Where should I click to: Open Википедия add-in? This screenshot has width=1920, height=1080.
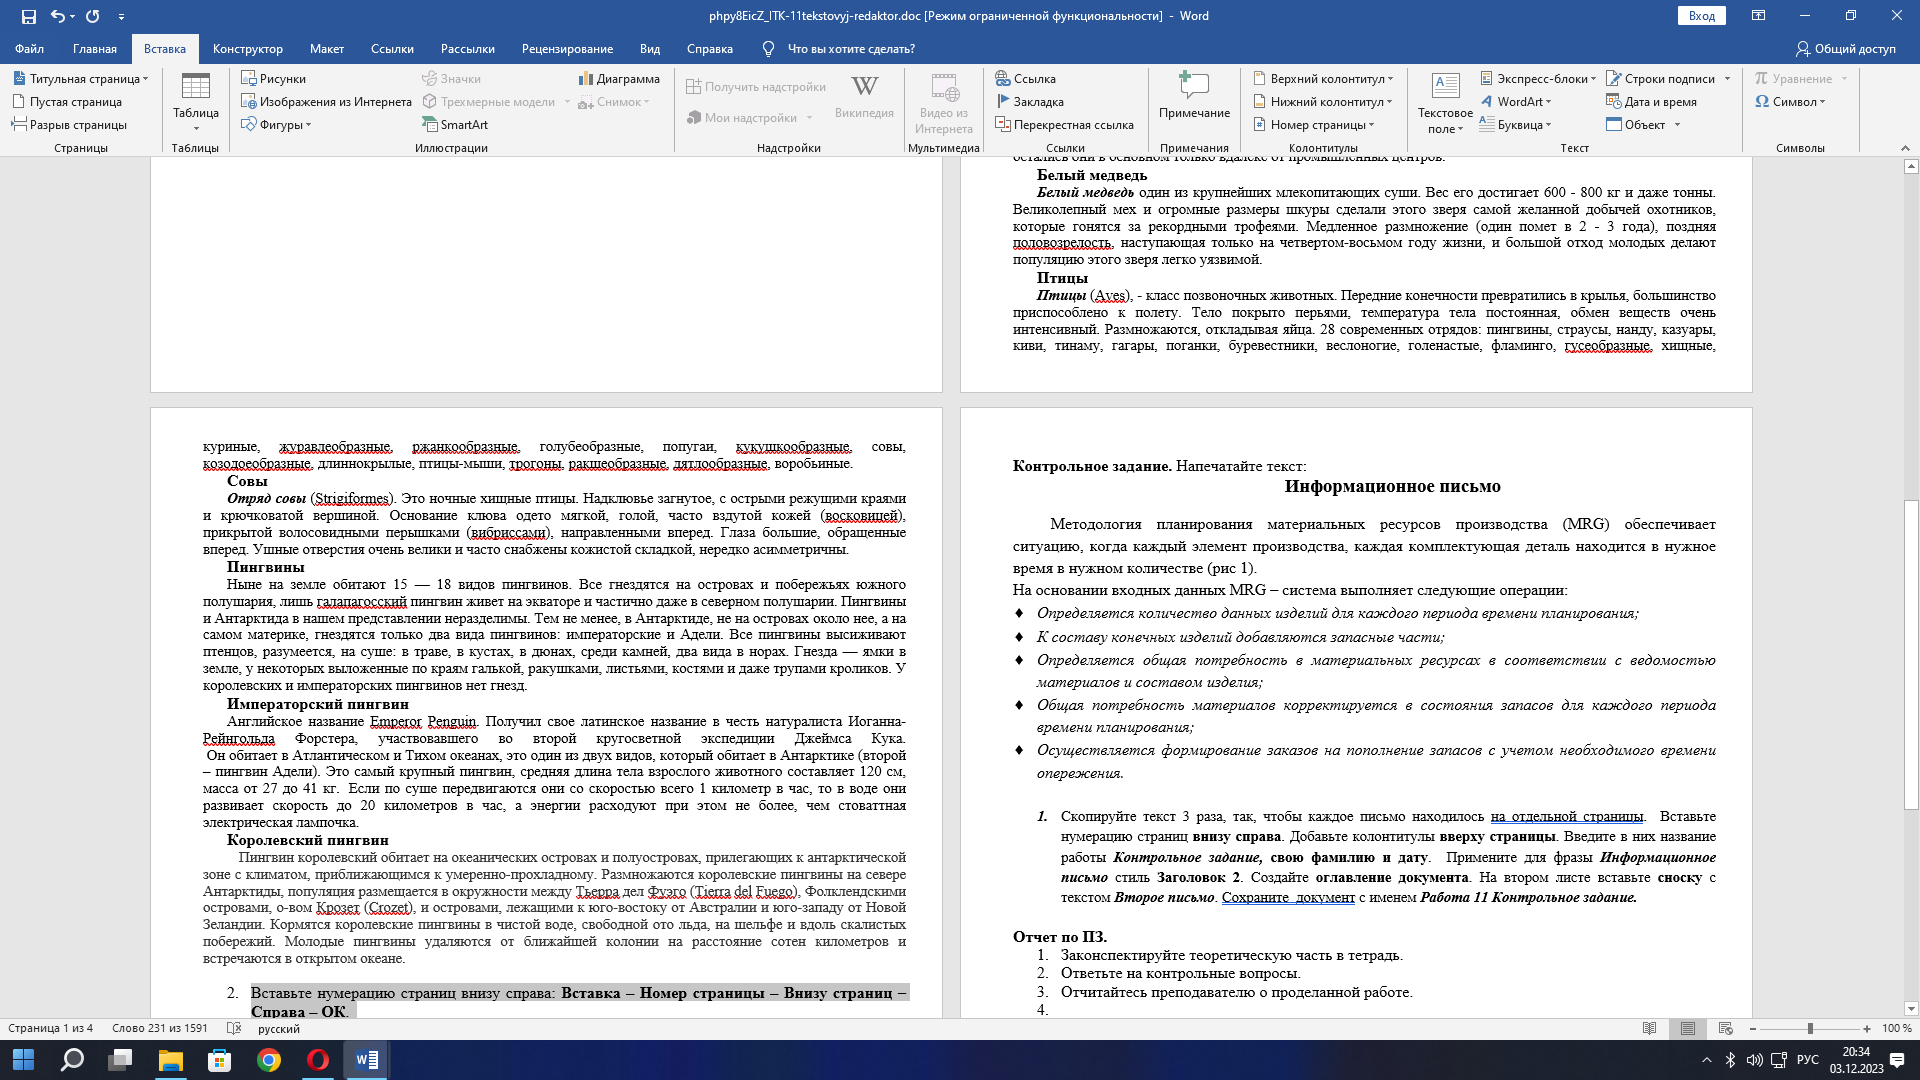pos(864,96)
